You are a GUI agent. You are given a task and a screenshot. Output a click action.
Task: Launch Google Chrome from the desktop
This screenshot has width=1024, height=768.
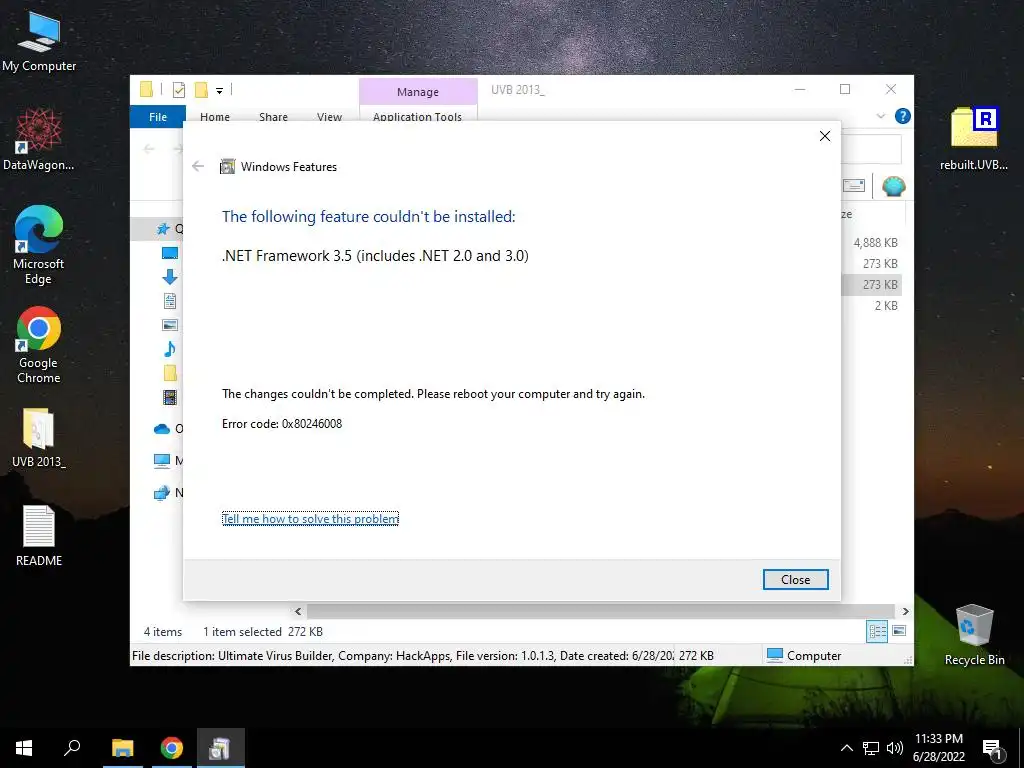[39, 345]
